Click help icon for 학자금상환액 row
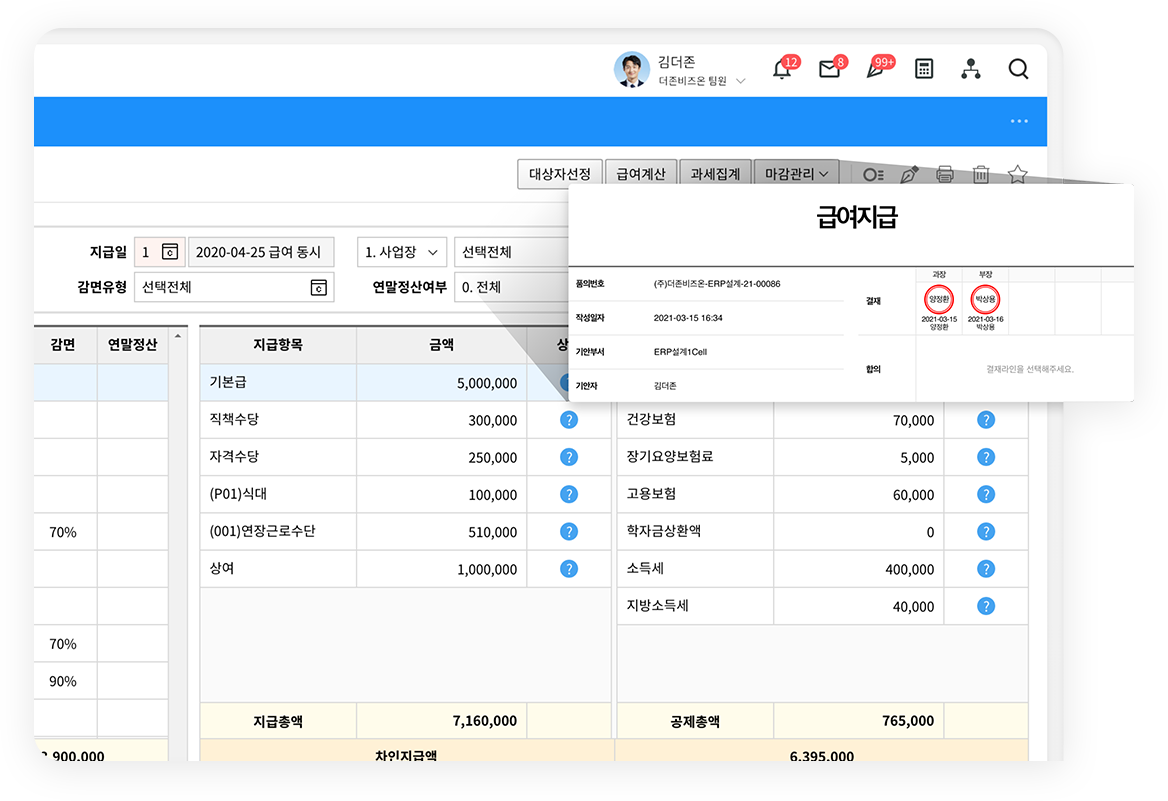This screenshot has height=801, width=1168. [x=986, y=532]
